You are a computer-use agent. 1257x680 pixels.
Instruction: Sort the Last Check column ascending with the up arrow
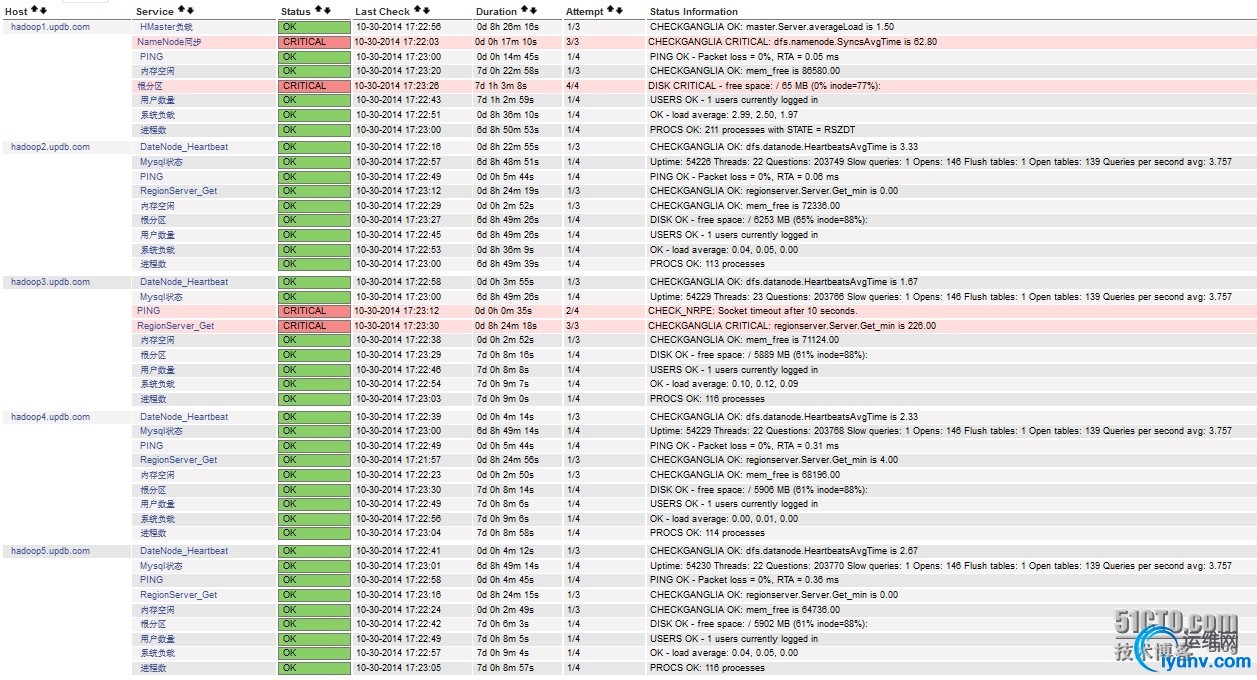click(x=418, y=10)
